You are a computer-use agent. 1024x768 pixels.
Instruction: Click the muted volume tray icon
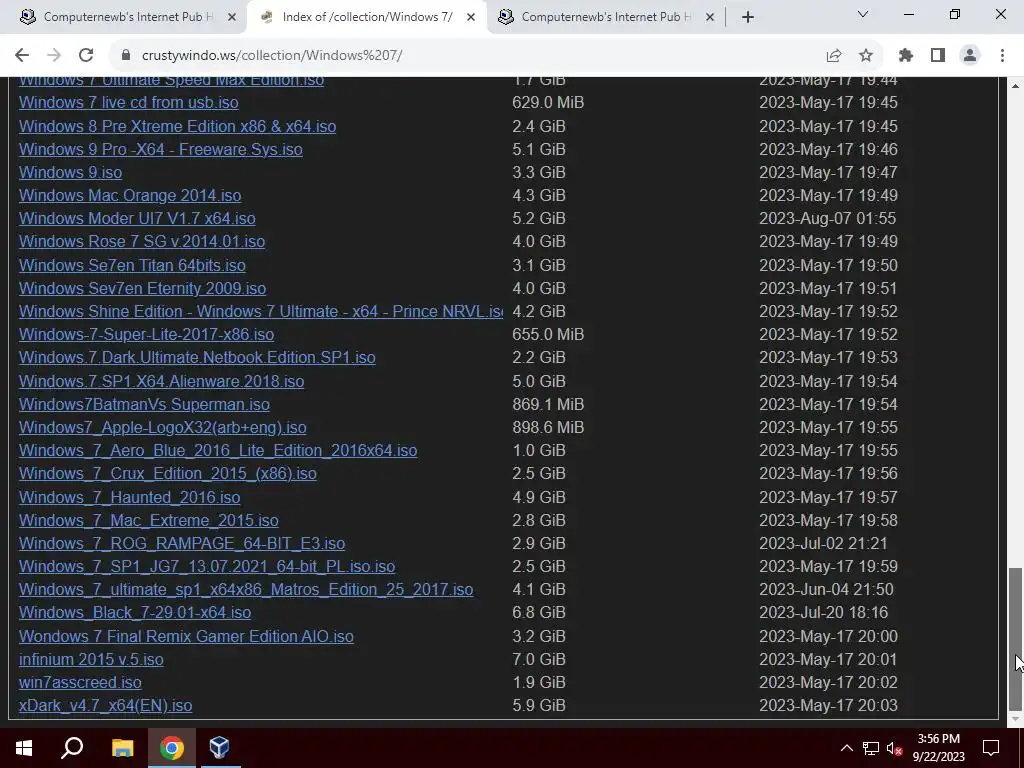tap(894, 748)
